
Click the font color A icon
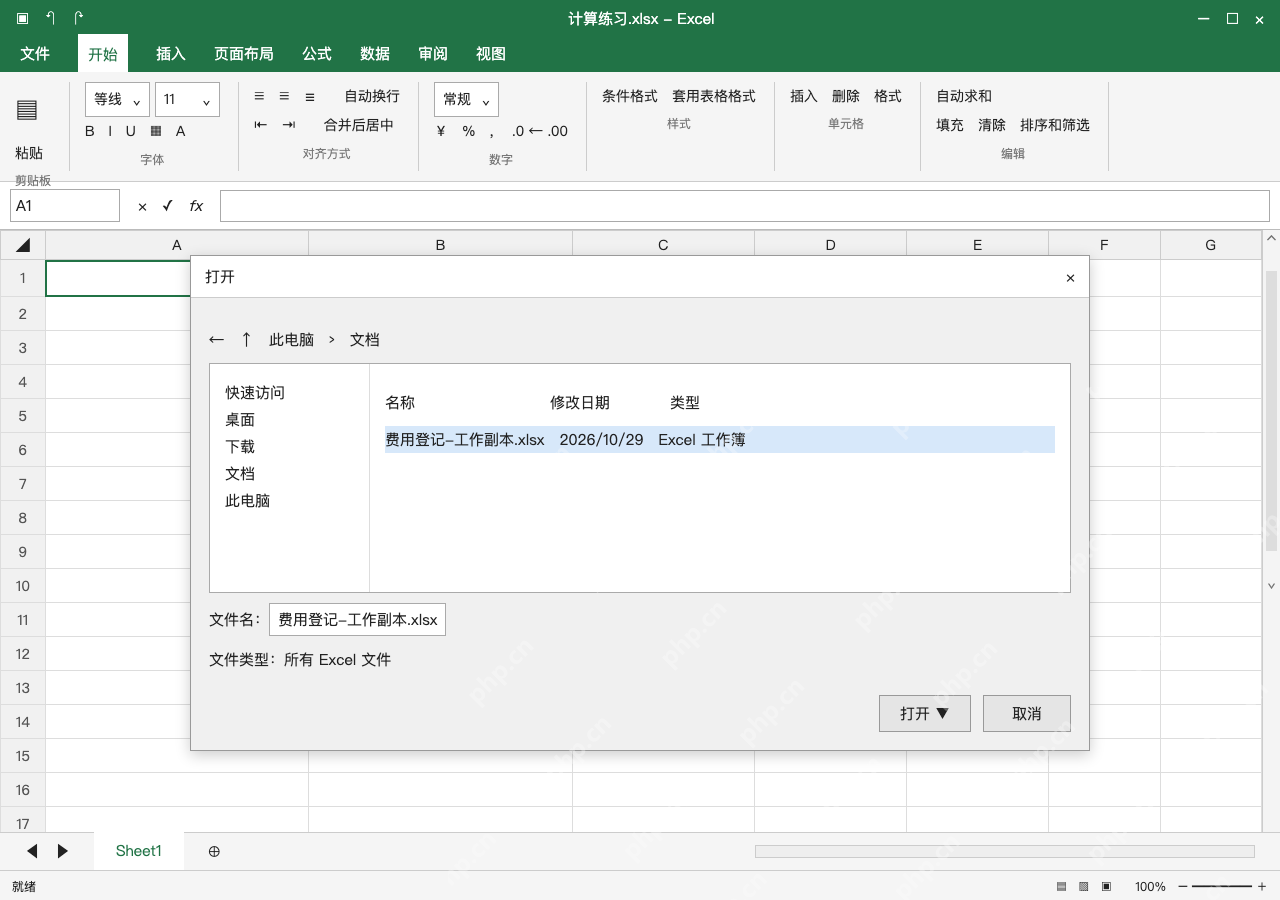coord(181,131)
